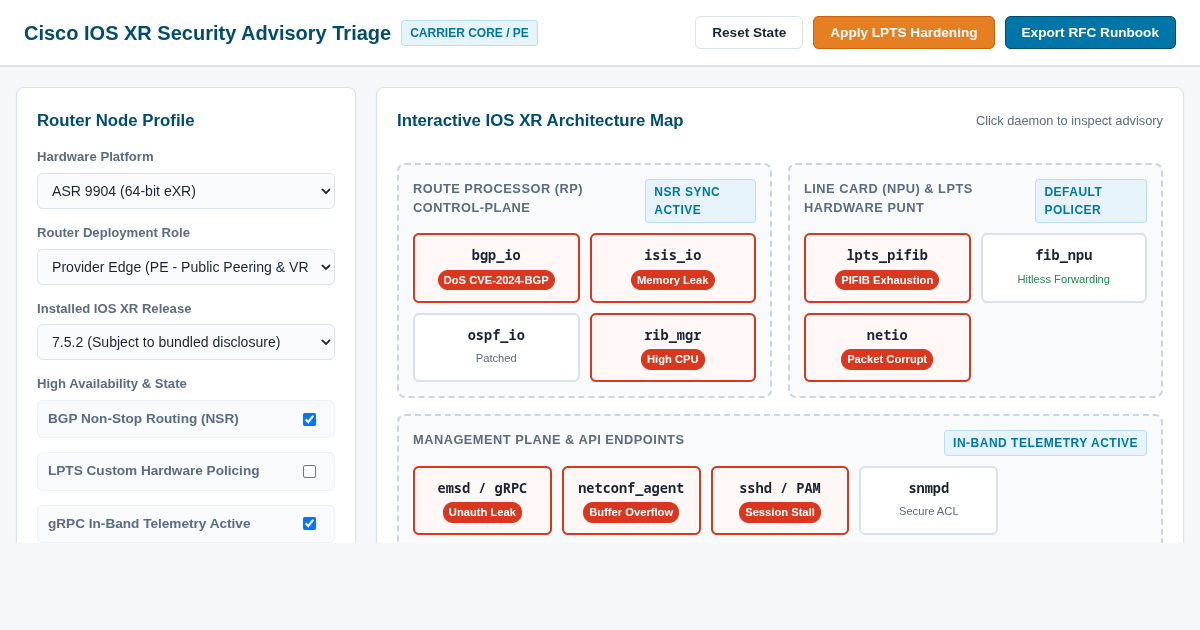
Task: Toggle gRPC In-Band Telemetry Active checkbox
Action: 309,523
